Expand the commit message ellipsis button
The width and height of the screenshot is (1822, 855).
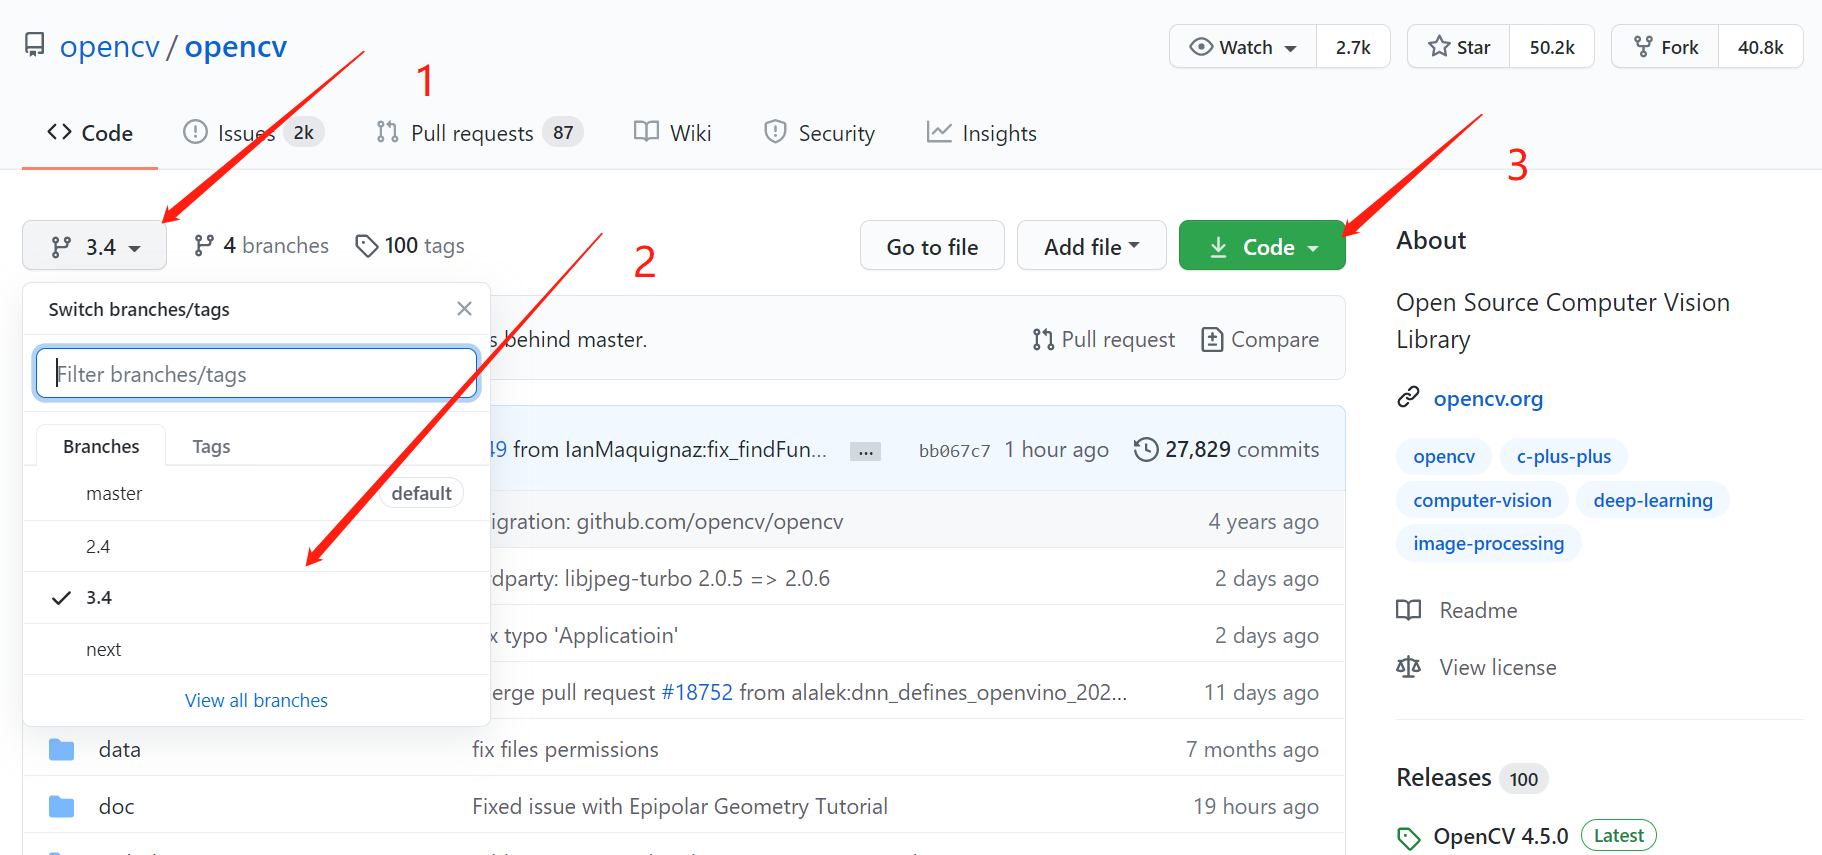(865, 451)
